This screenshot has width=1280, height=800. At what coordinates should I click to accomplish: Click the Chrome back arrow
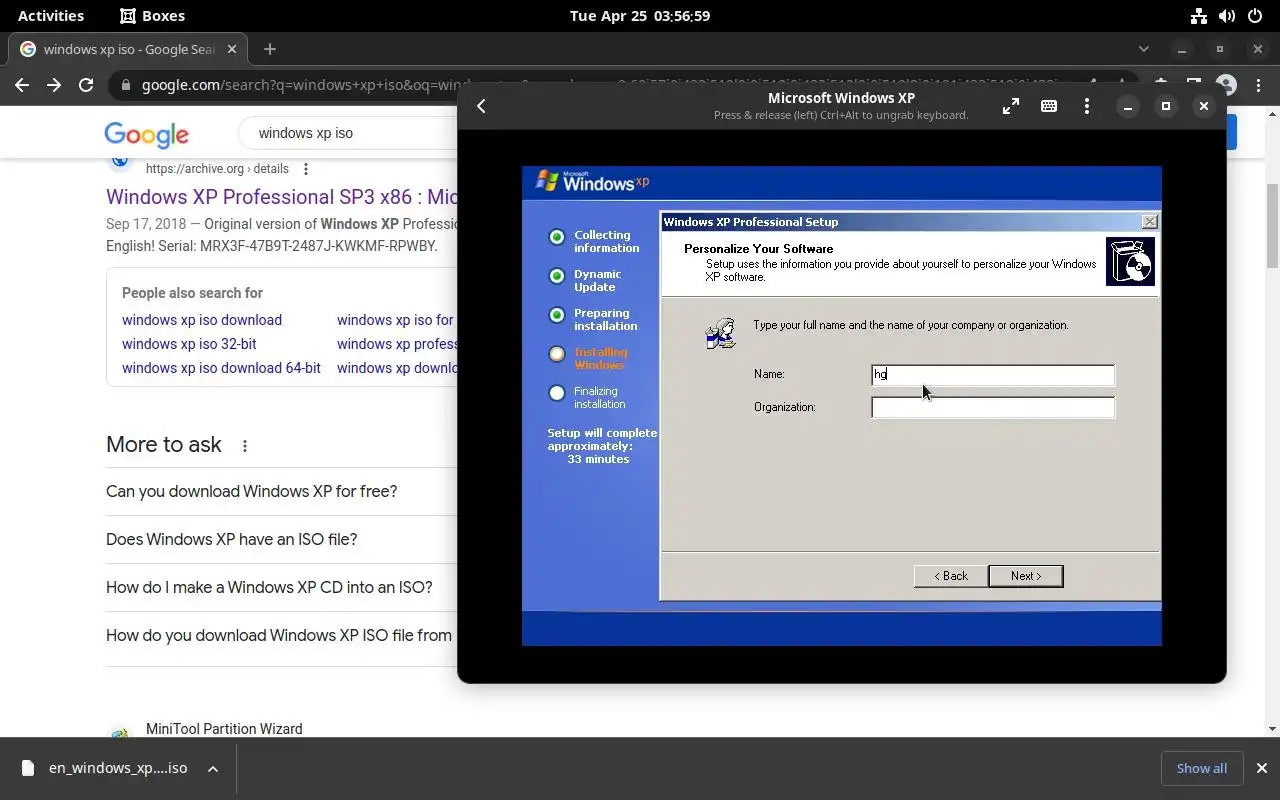coord(22,85)
